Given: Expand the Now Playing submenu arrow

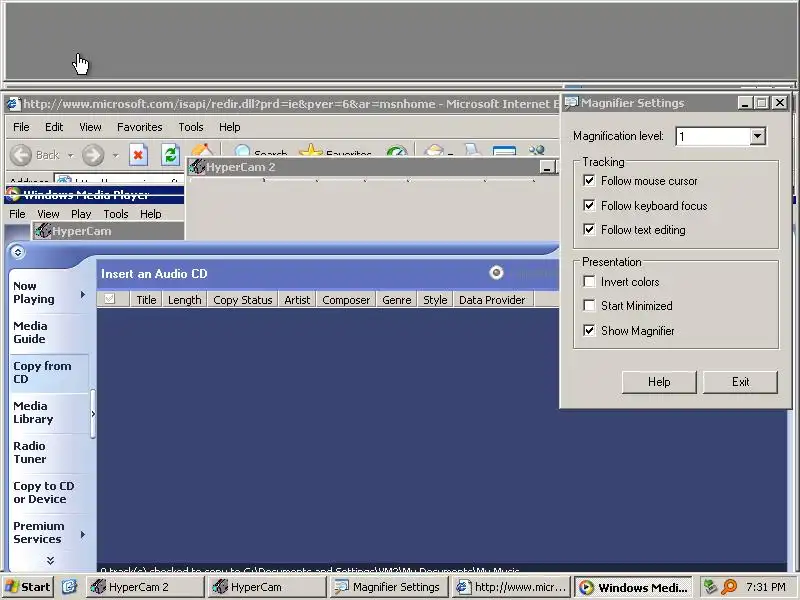Looking at the screenshot, I should tap(83, 294).
